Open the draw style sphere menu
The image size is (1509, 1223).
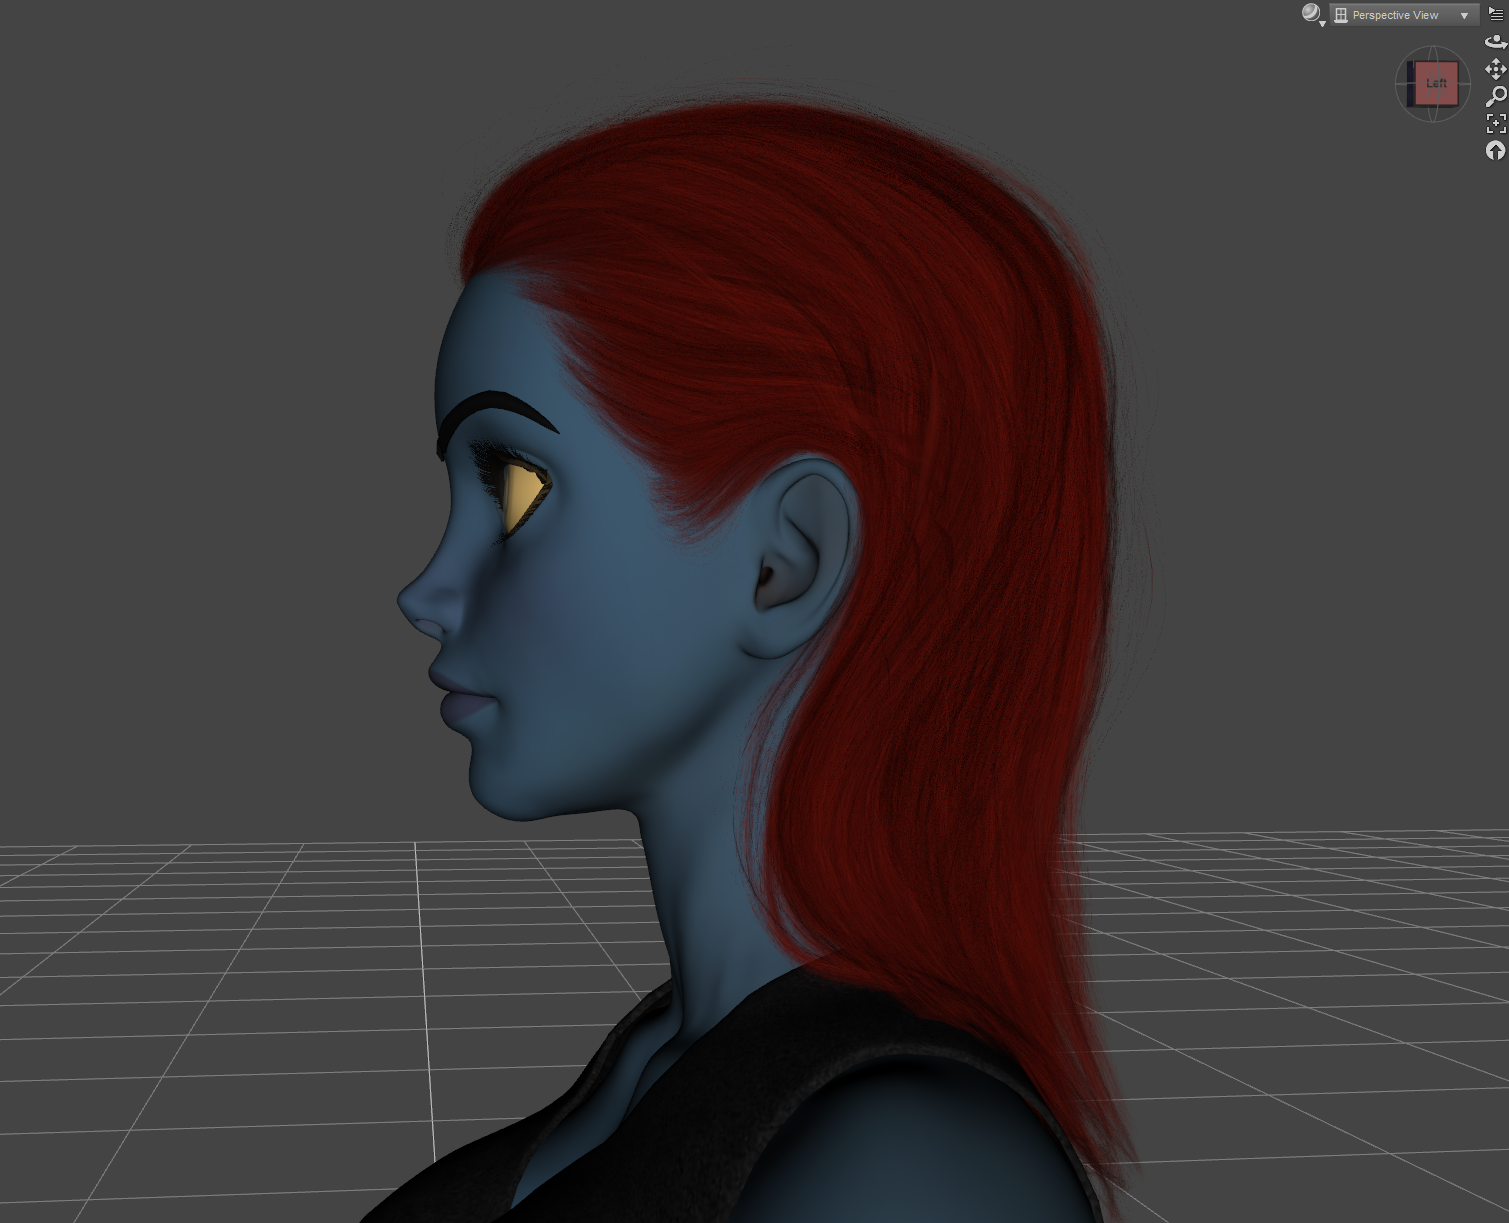pos(1313,14)
